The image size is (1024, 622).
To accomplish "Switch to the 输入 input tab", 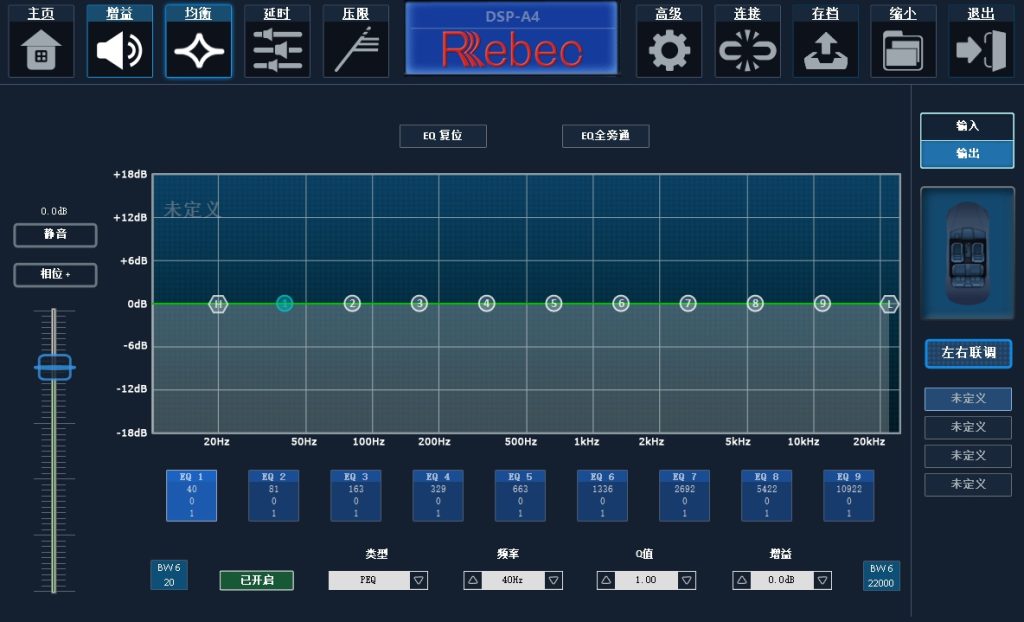I will pyautogui.click(x=967, y=126).
